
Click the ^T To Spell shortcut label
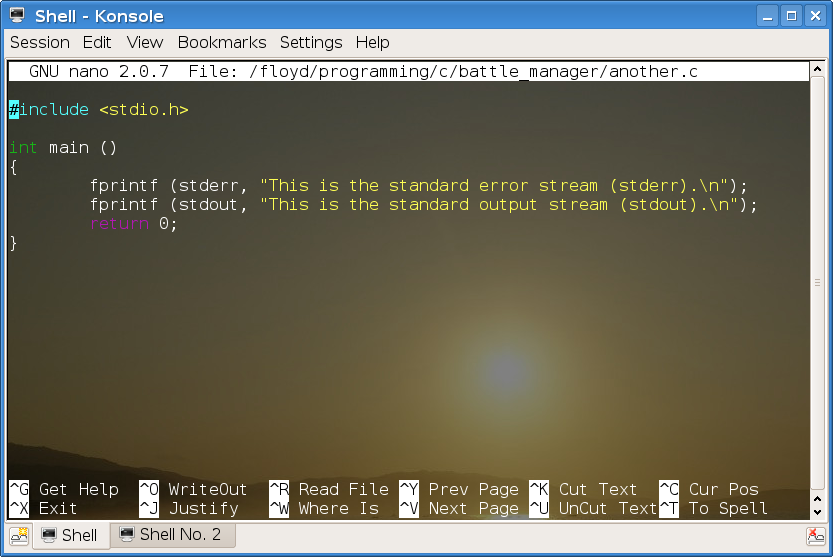point(713,509)
